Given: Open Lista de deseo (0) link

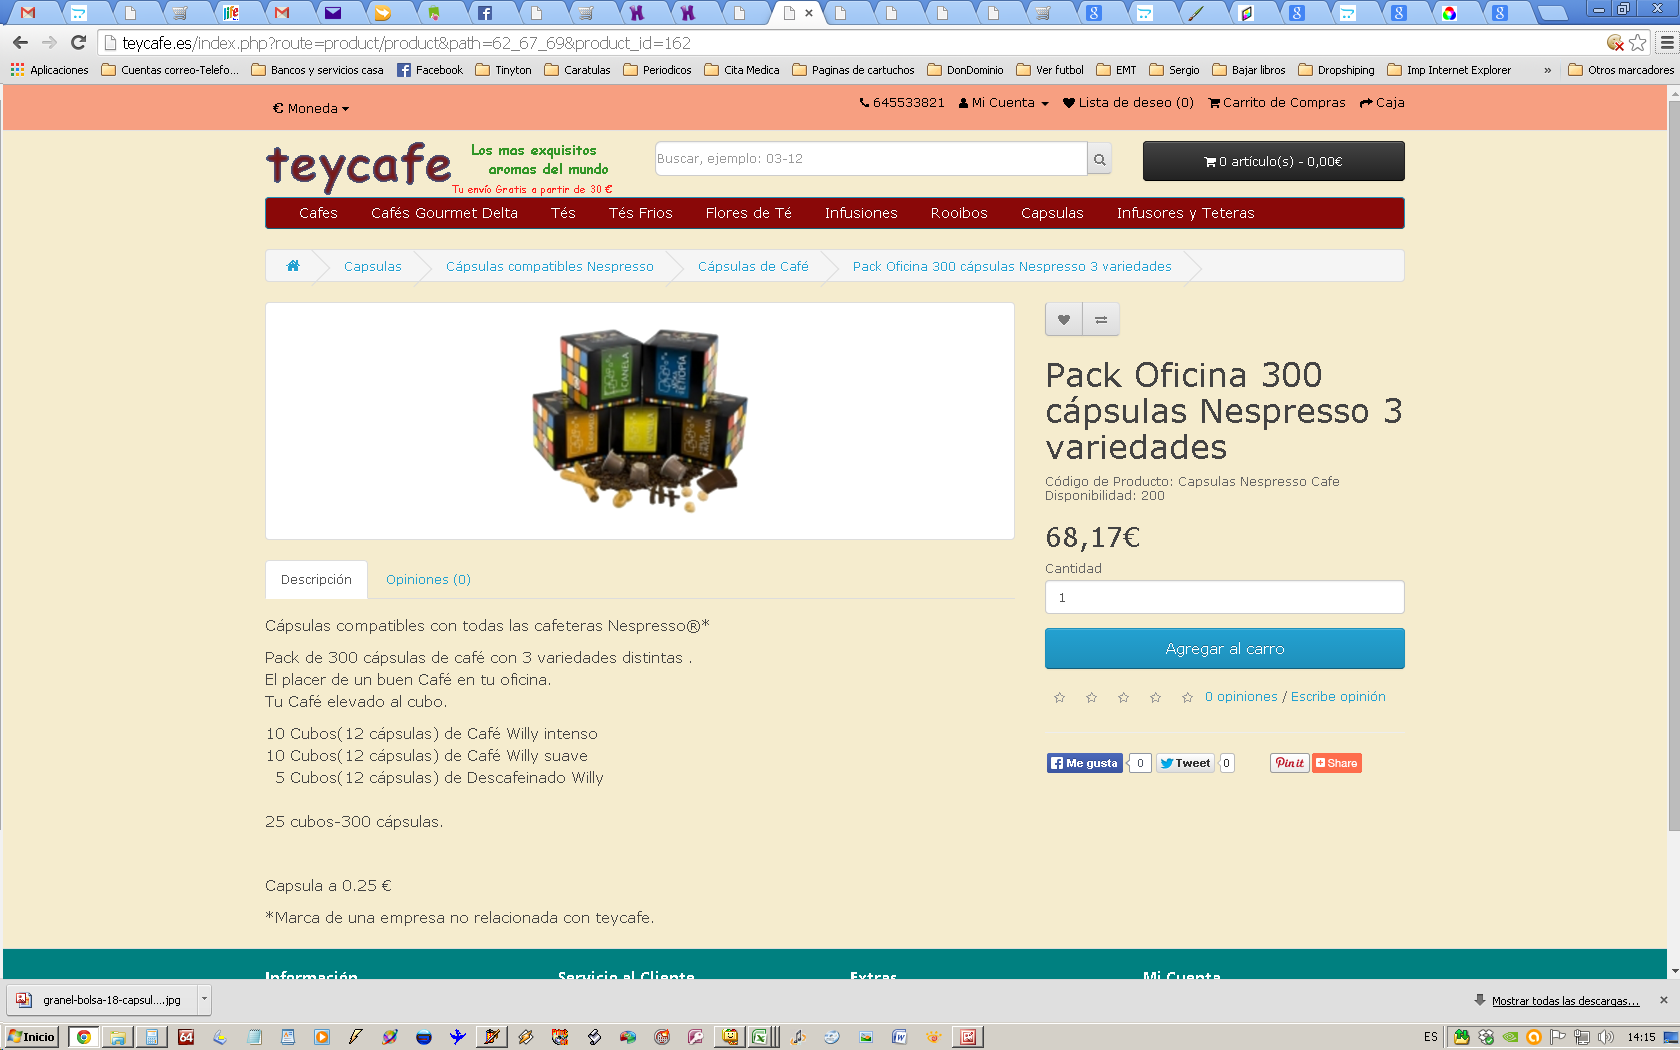Looking at the screenshot, I should pos(1128,103).
